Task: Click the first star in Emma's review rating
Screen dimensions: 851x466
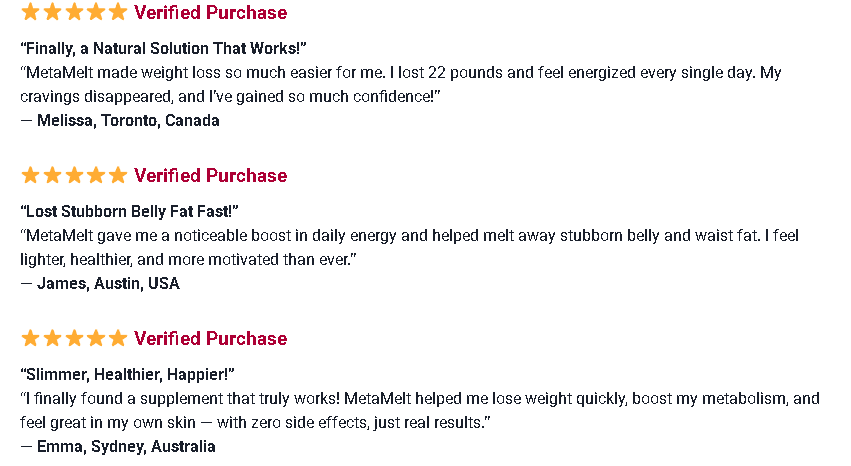Action: tap(30, 339)
